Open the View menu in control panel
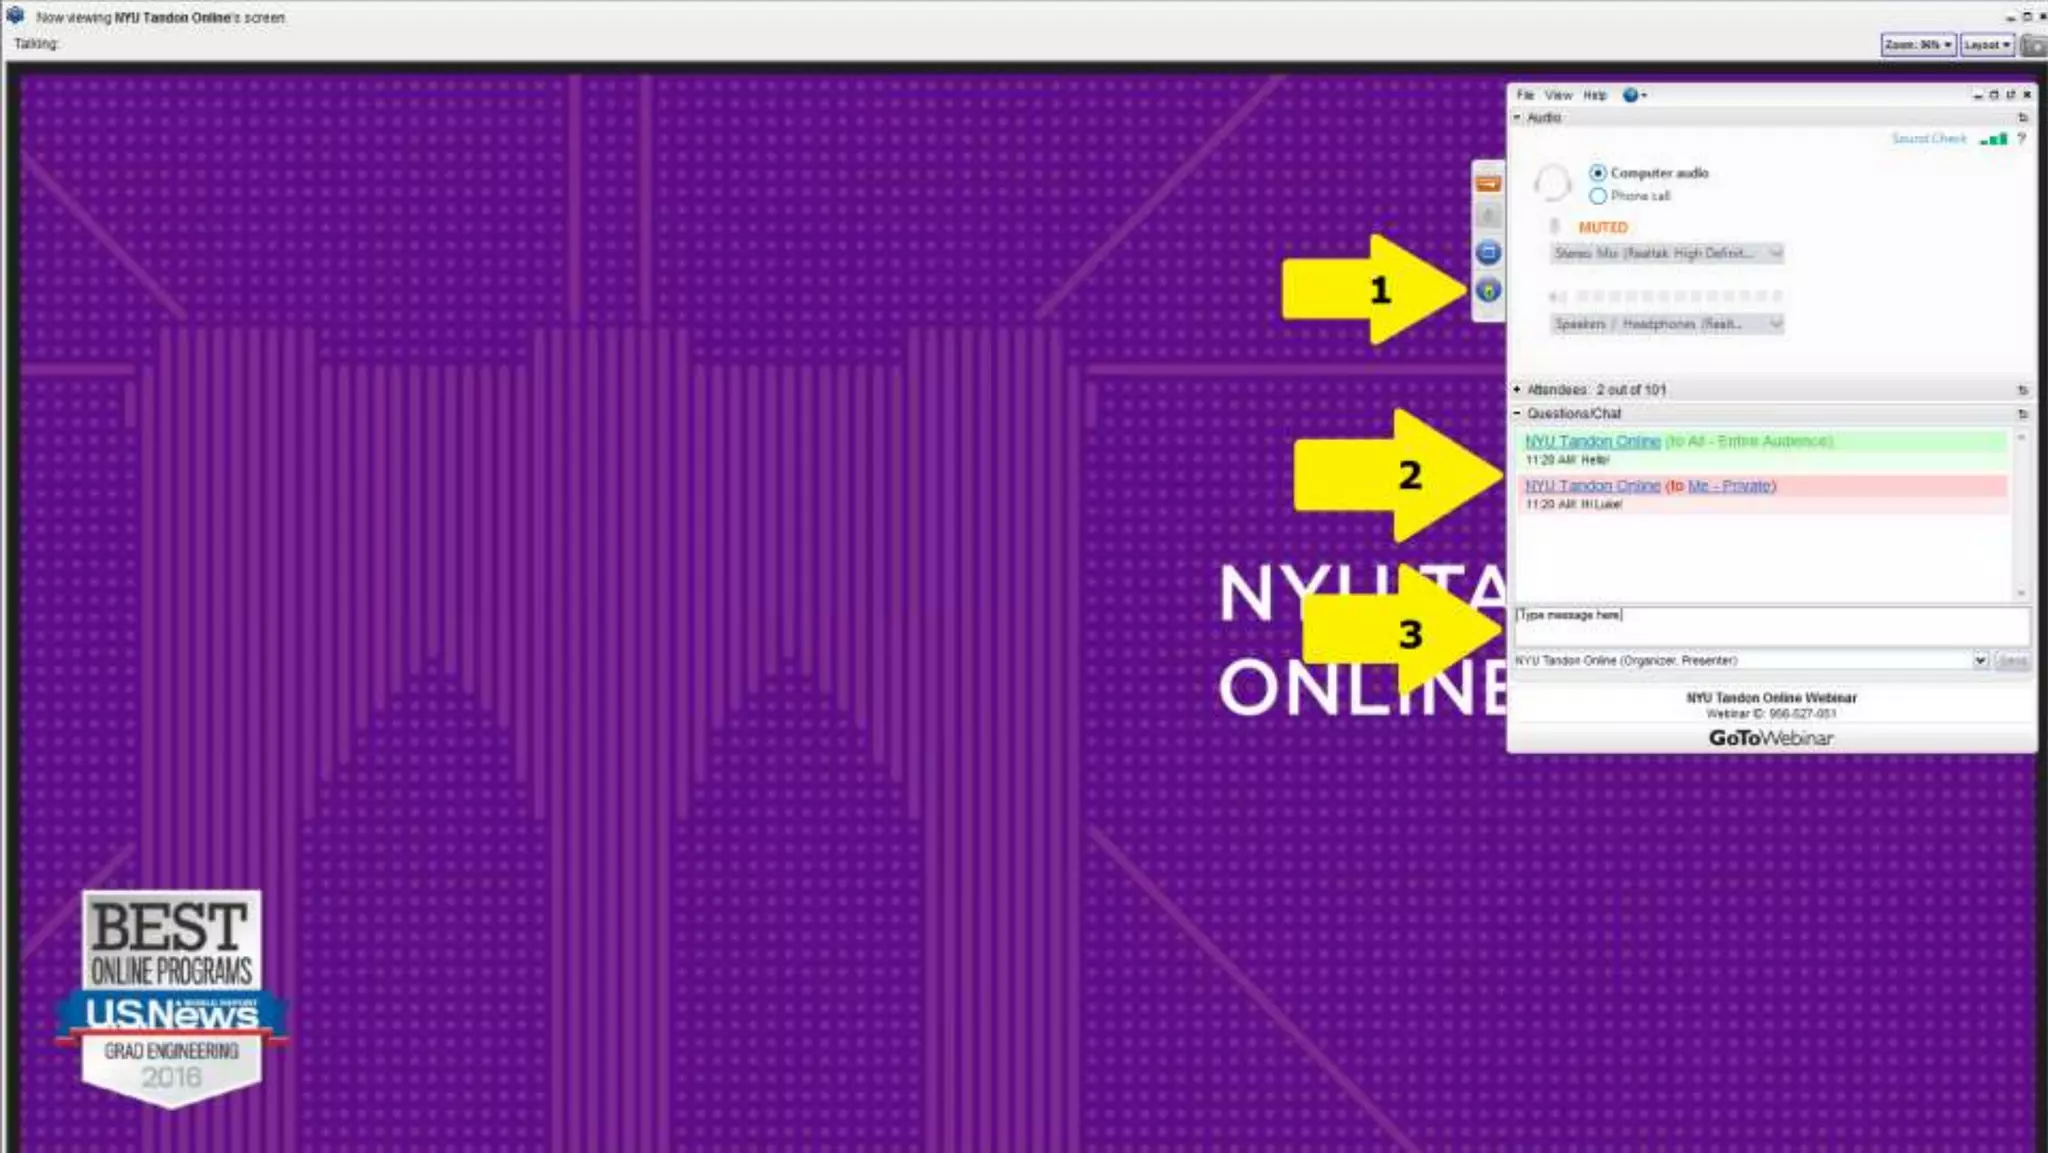Screen dimensions: 2048x1153 (1558, 95)
